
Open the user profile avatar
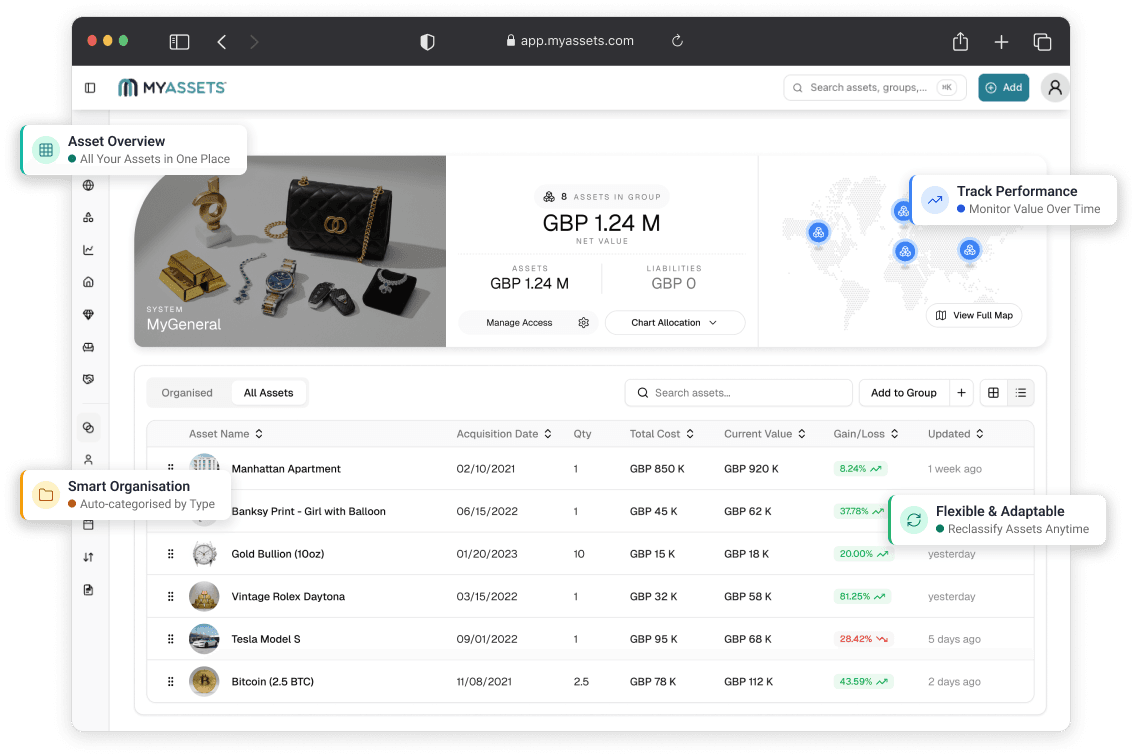pos(1055,88)
